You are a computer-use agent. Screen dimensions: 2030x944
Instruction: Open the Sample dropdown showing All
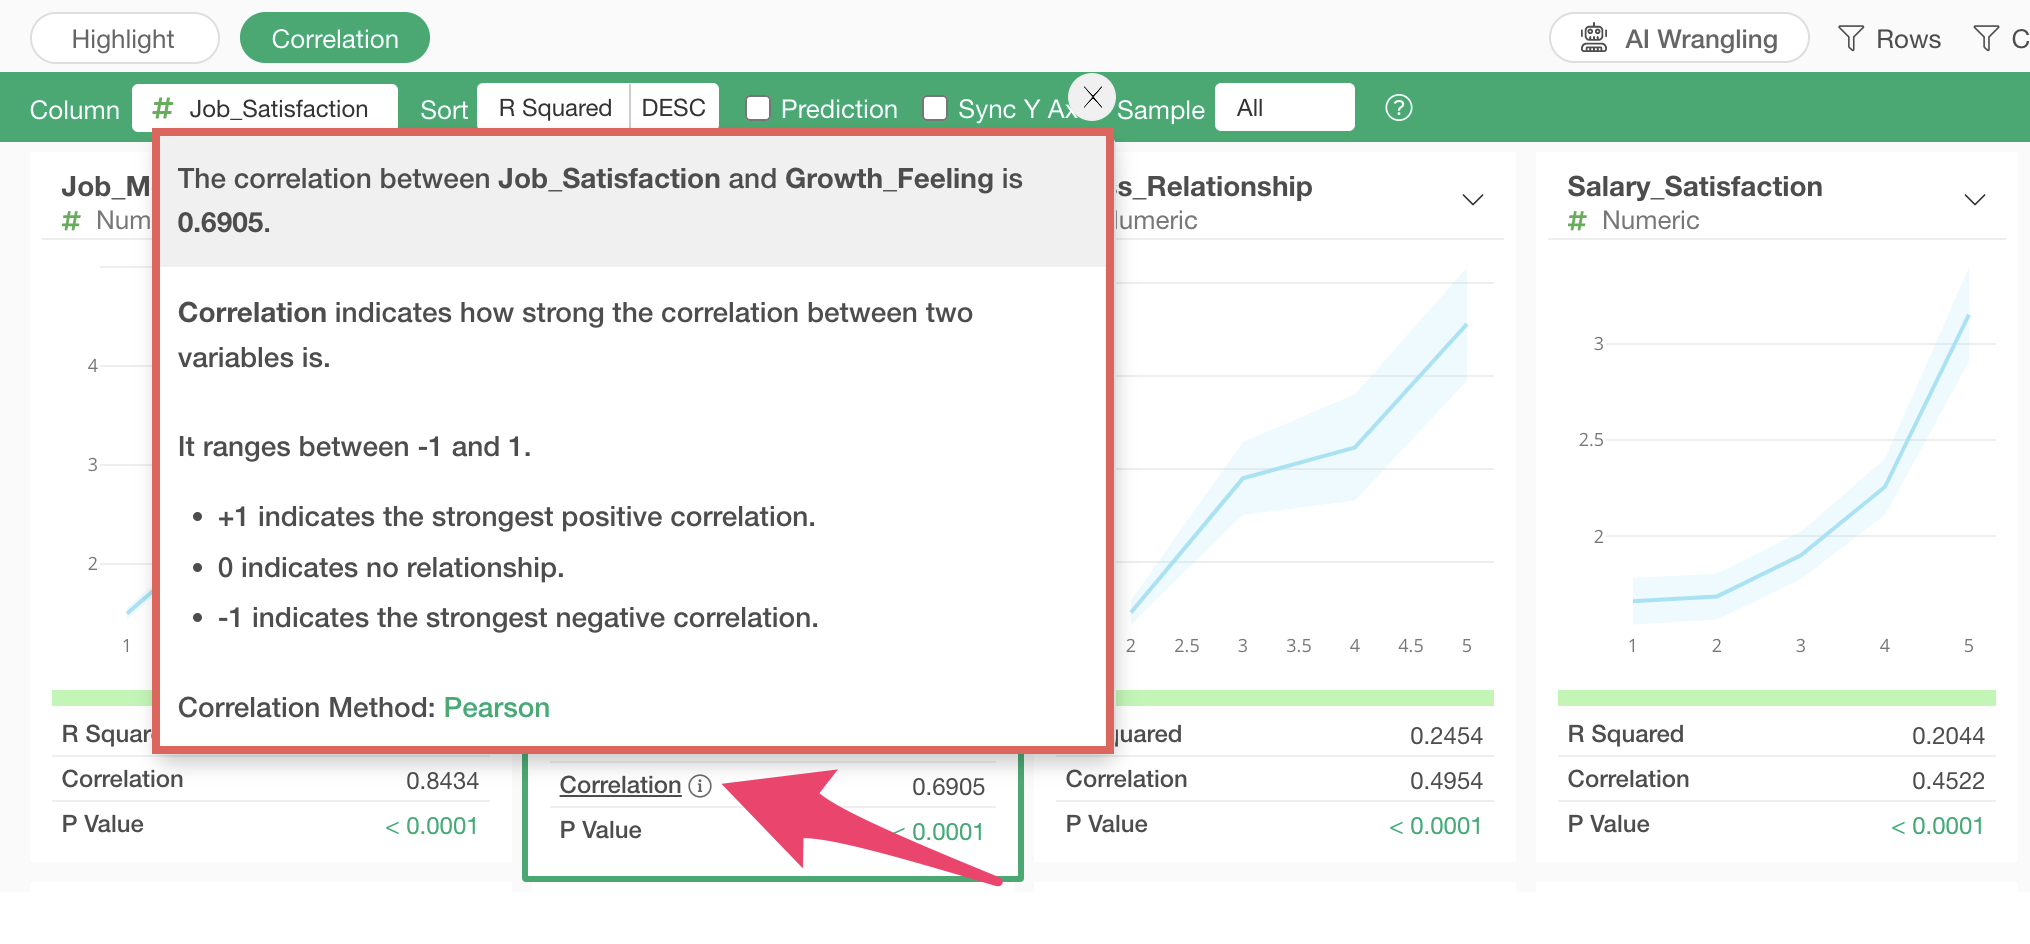coord(1284,108)
